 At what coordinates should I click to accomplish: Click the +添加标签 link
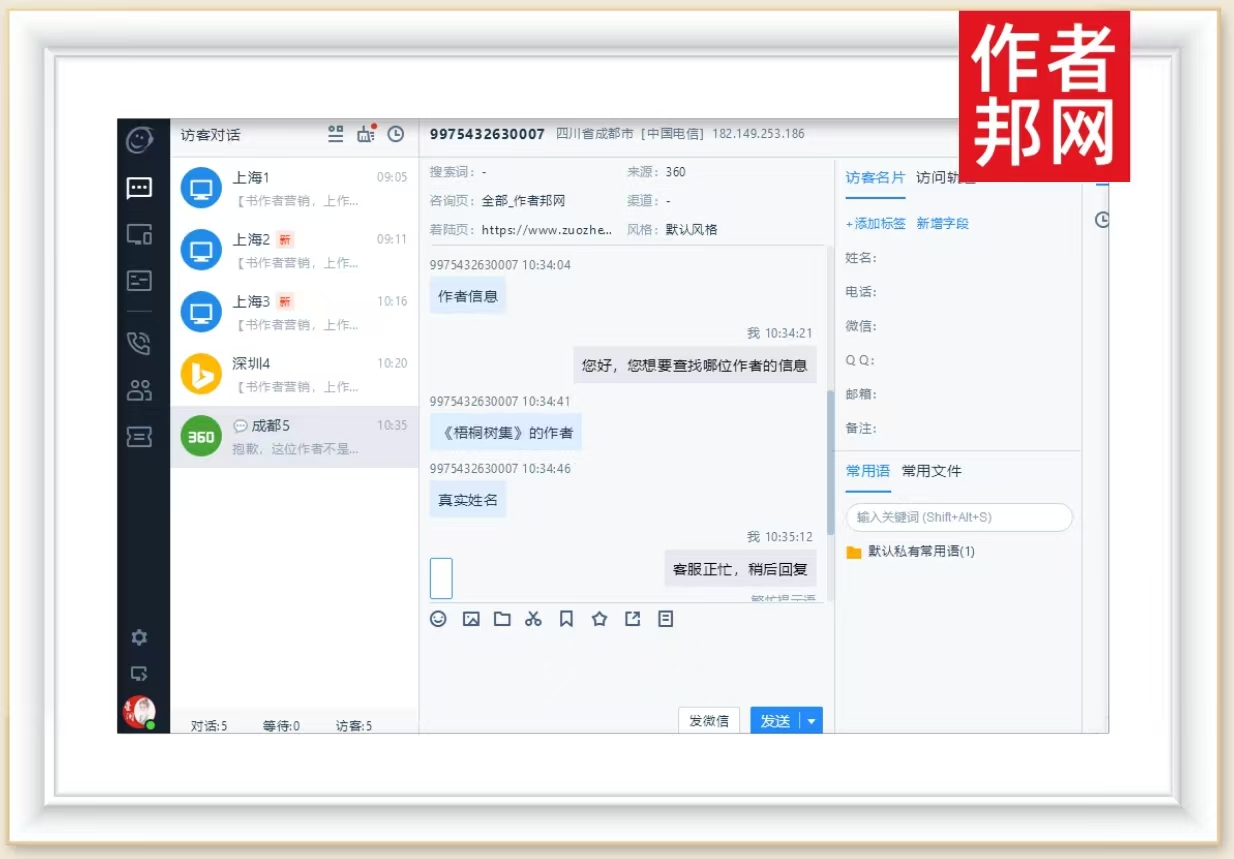pos(875,224)
